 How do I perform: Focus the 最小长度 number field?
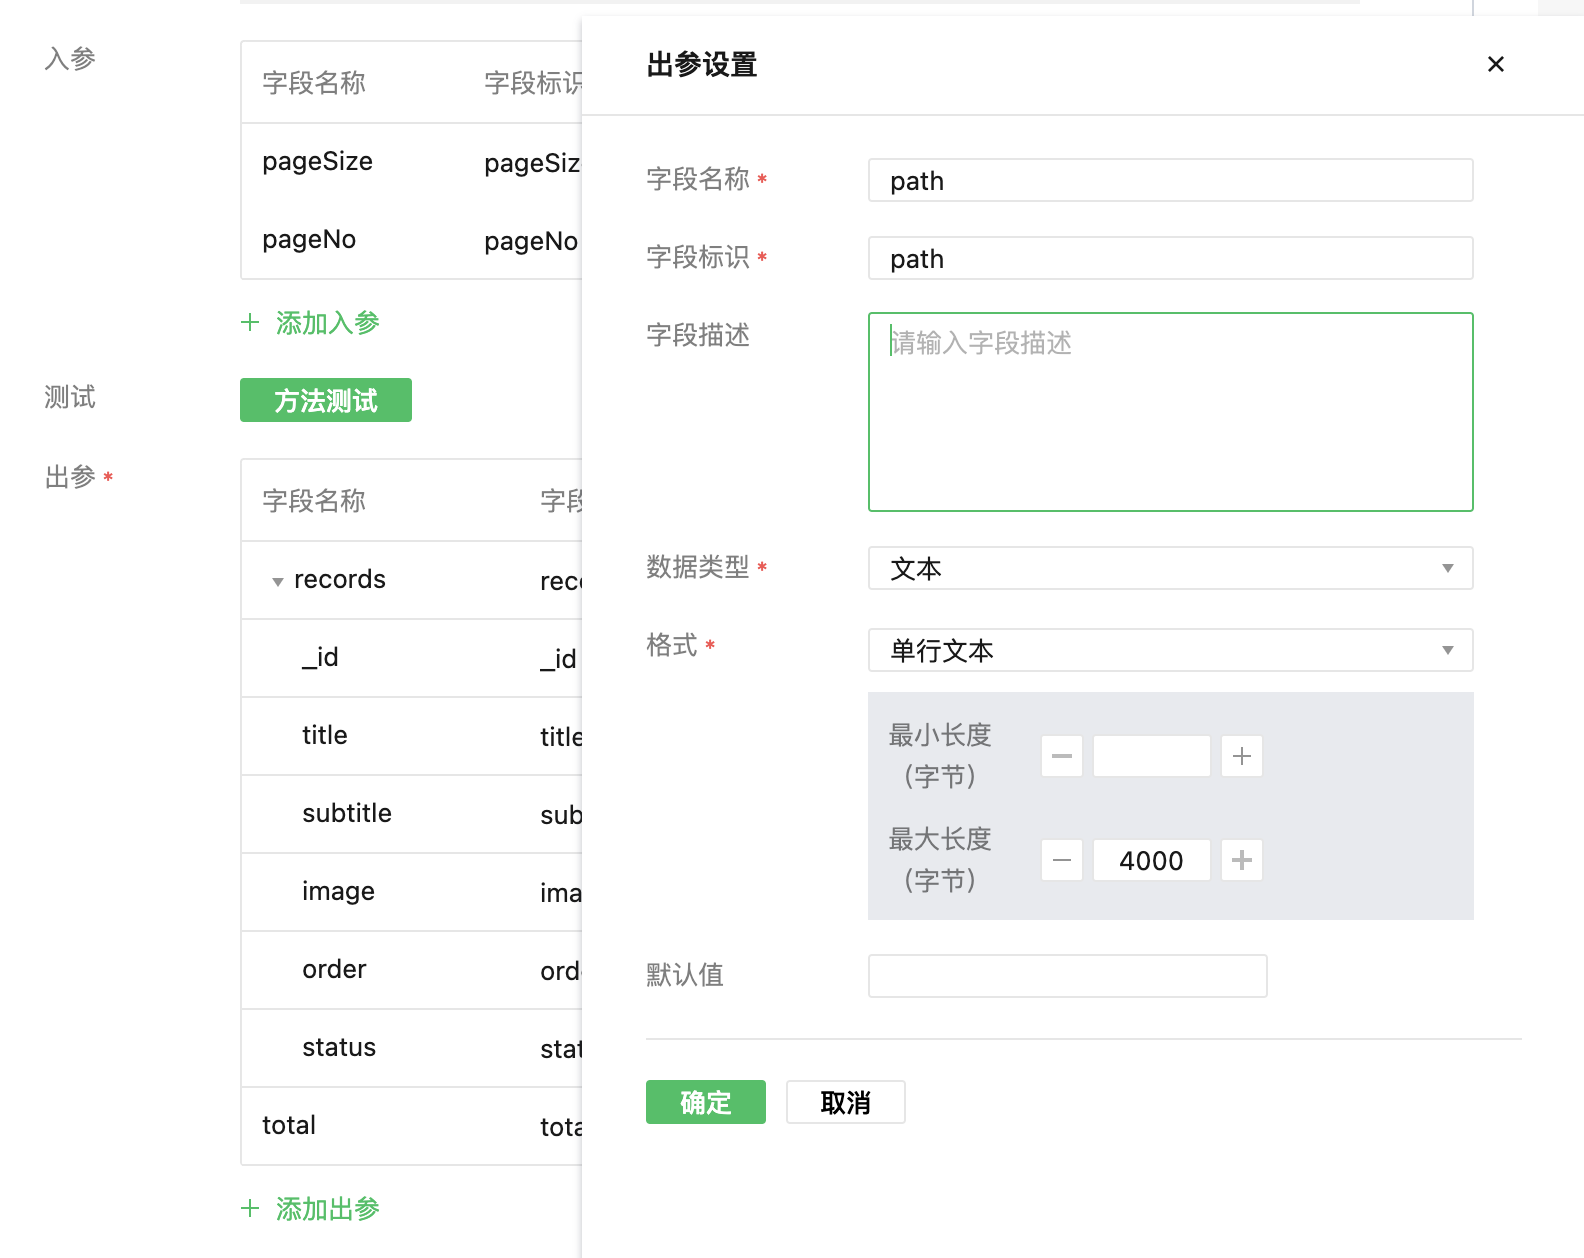tap(1152, 756)
